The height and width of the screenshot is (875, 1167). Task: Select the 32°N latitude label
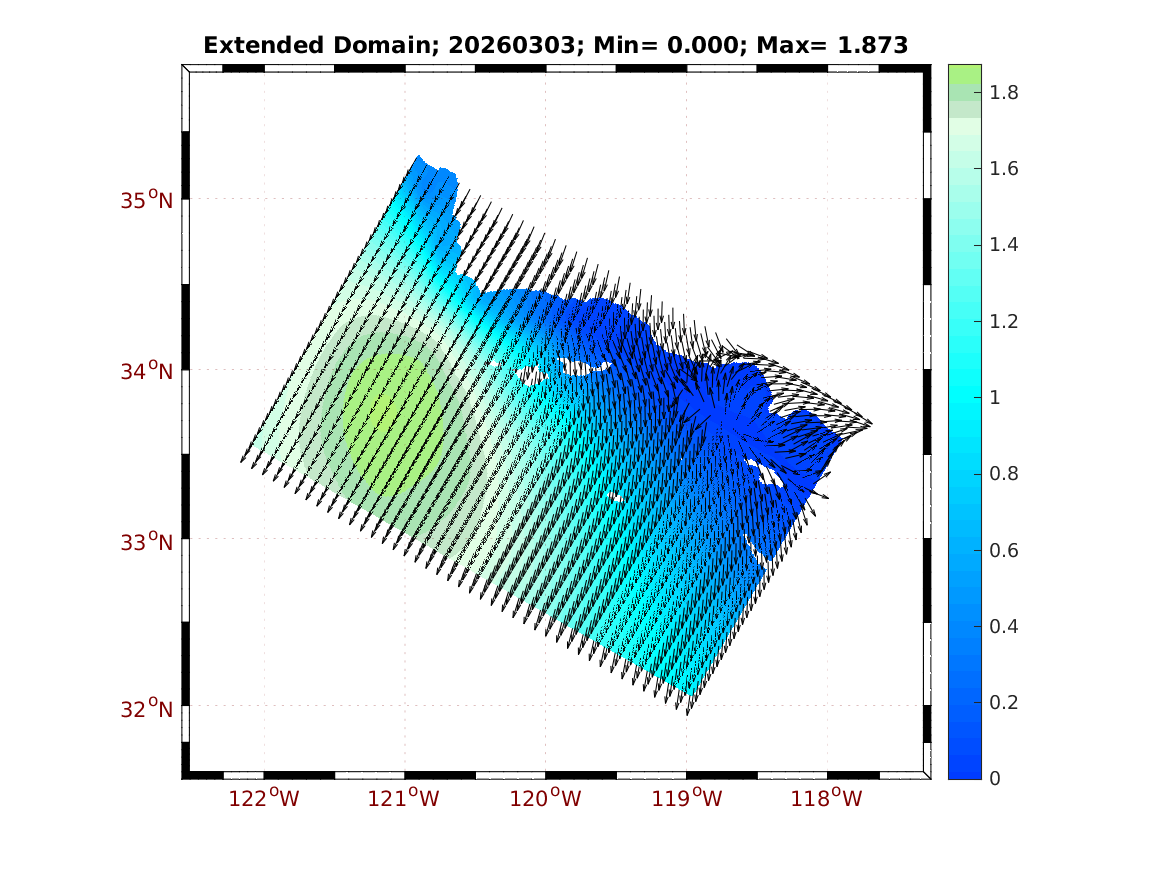pyautogui.click(x=147, y=709)
